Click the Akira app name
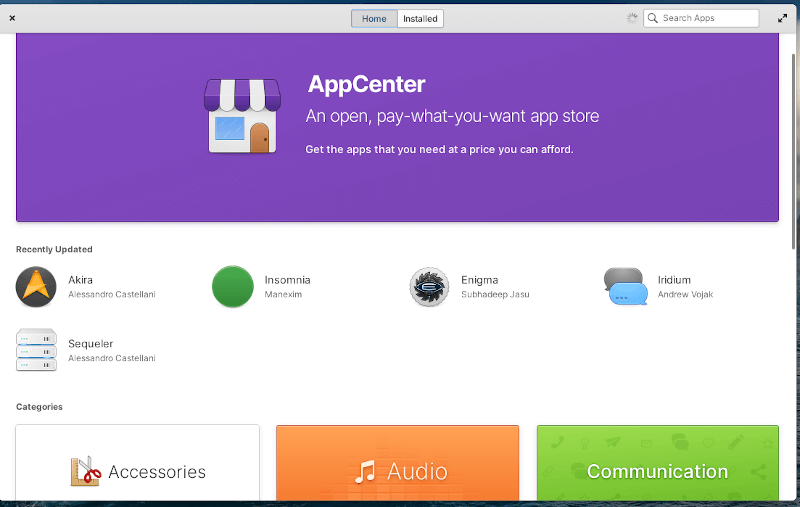The image size is (800, 507). 81,280
